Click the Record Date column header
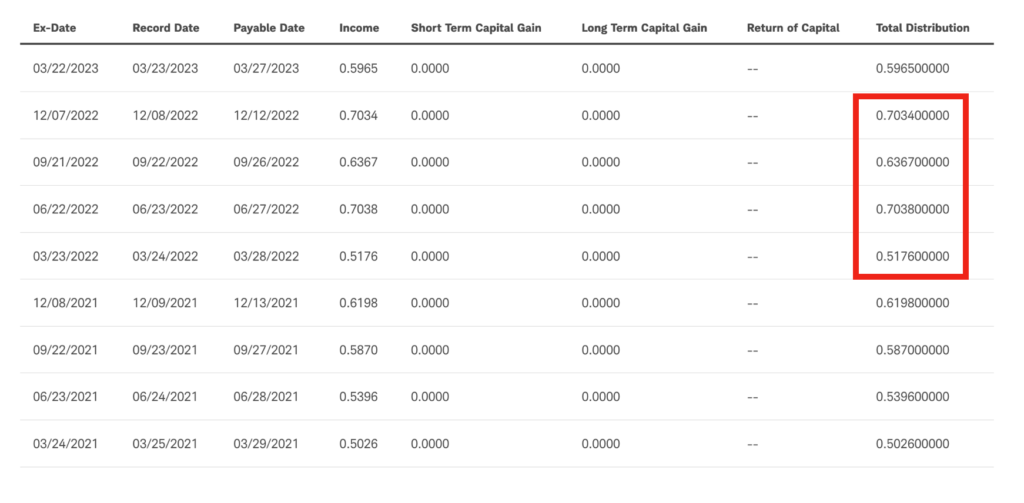Image resolution: width=1024 pixels, height=503 pixels. click(x=165, y=28)
